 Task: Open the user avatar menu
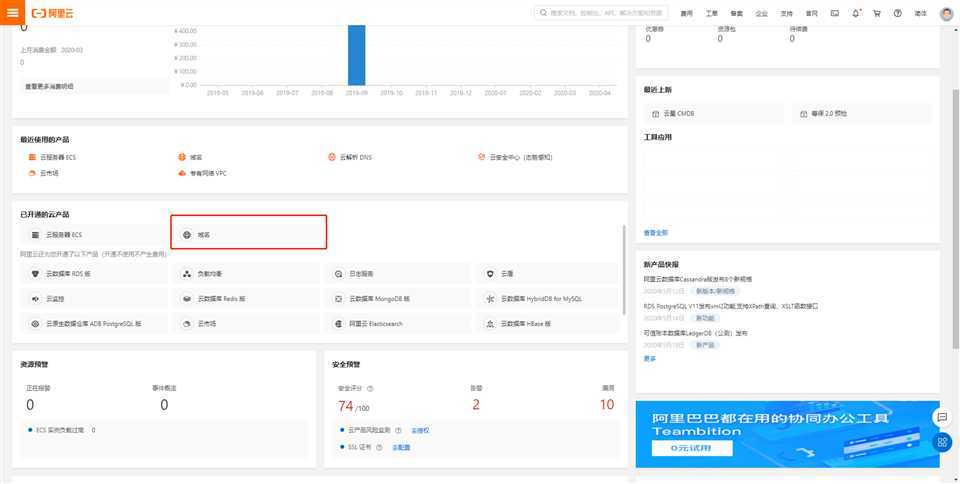(947, 13)
